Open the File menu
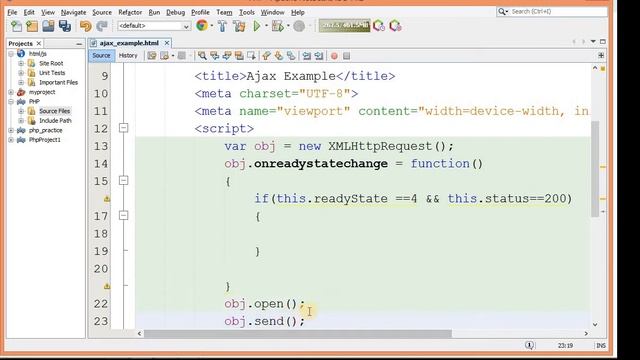Image resolution: width=640 pixels, height=360 pixels. click(12, 12)
